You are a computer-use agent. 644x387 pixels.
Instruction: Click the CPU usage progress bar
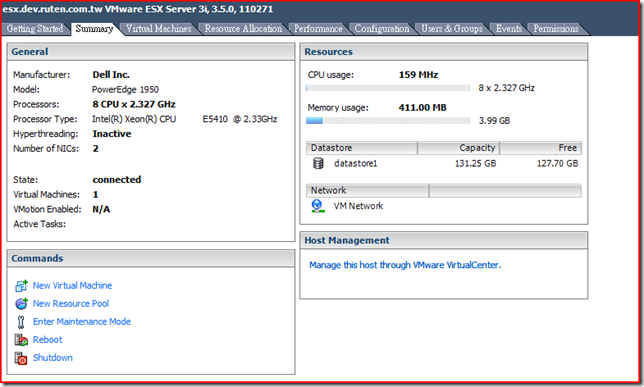tap(388, 88)
